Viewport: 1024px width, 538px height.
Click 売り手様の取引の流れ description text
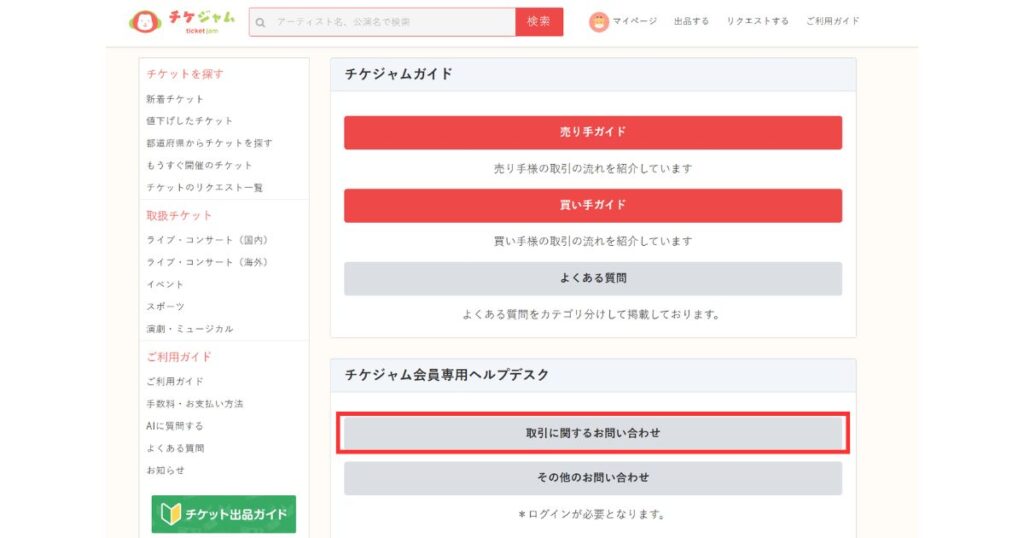pyautogui.click(x=593, y=168)
